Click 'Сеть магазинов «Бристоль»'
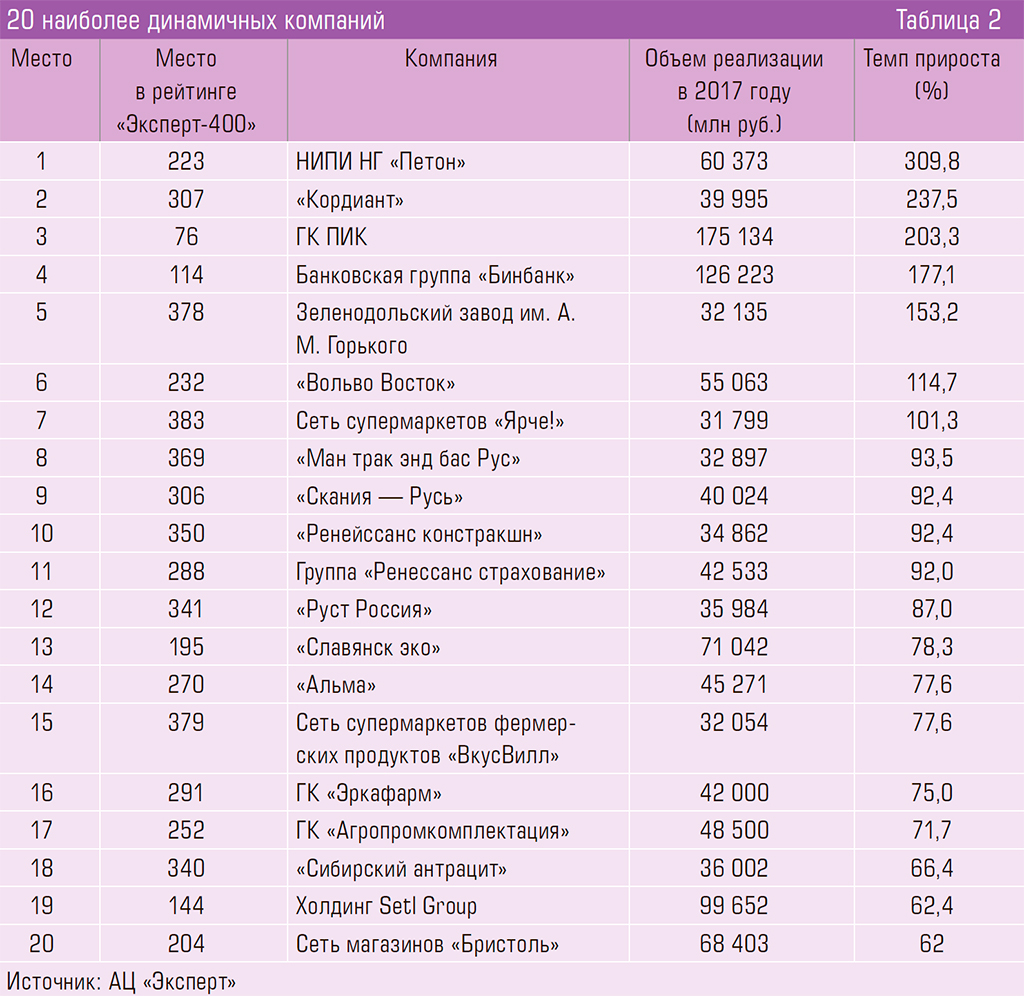Viewport: 1024px width, 996px height. 427,944
